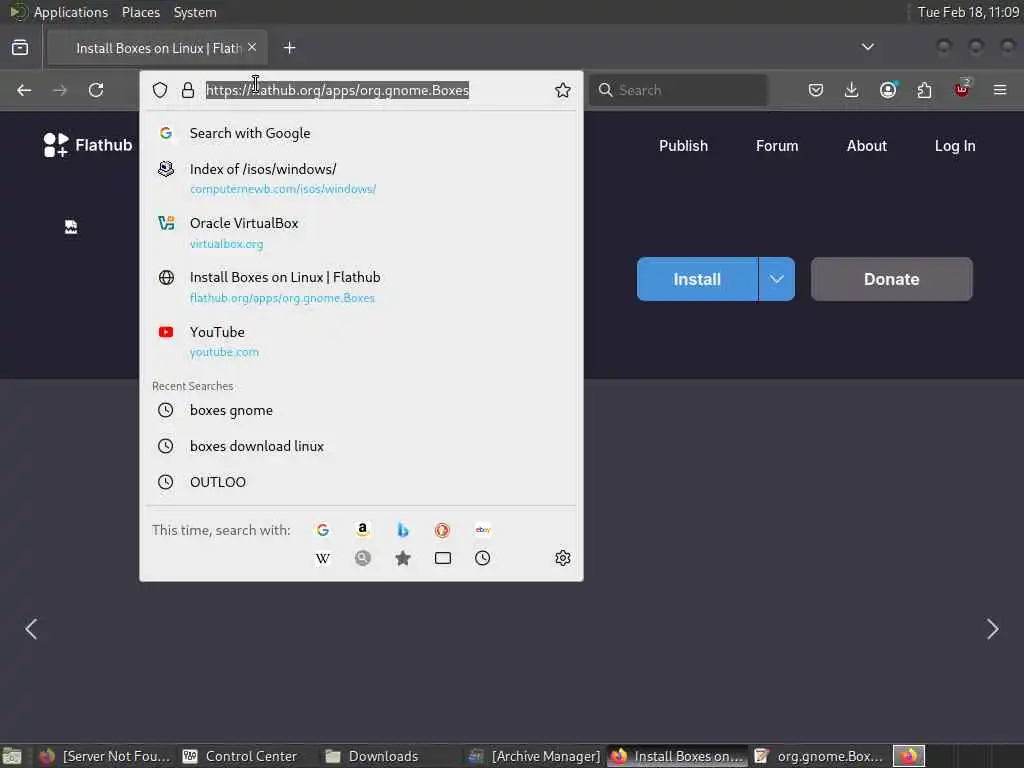
Task: Open the tracking protection shield icon
Action: click(160, 90)
